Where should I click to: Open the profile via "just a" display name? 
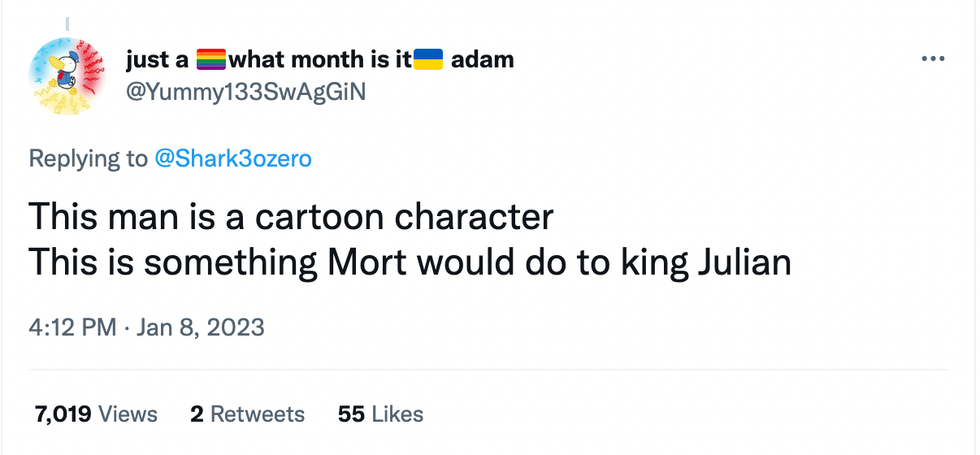157,60
